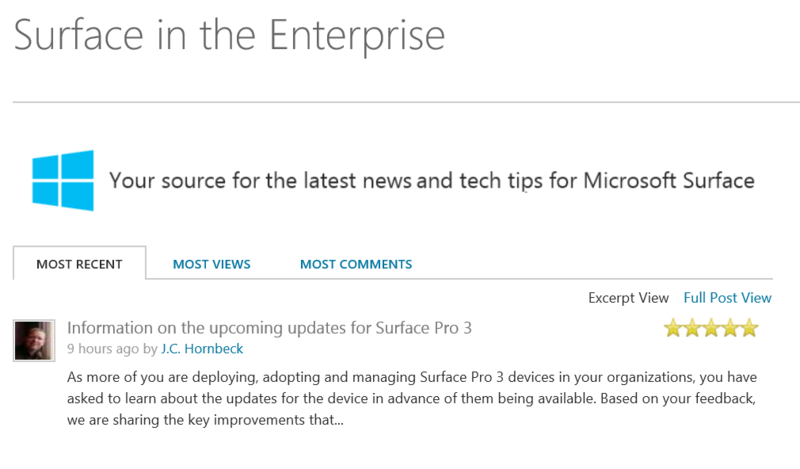Click J.C. Hornbeck's avatar photo
This screenshot has width=800, height=469.
pos(34,341)
